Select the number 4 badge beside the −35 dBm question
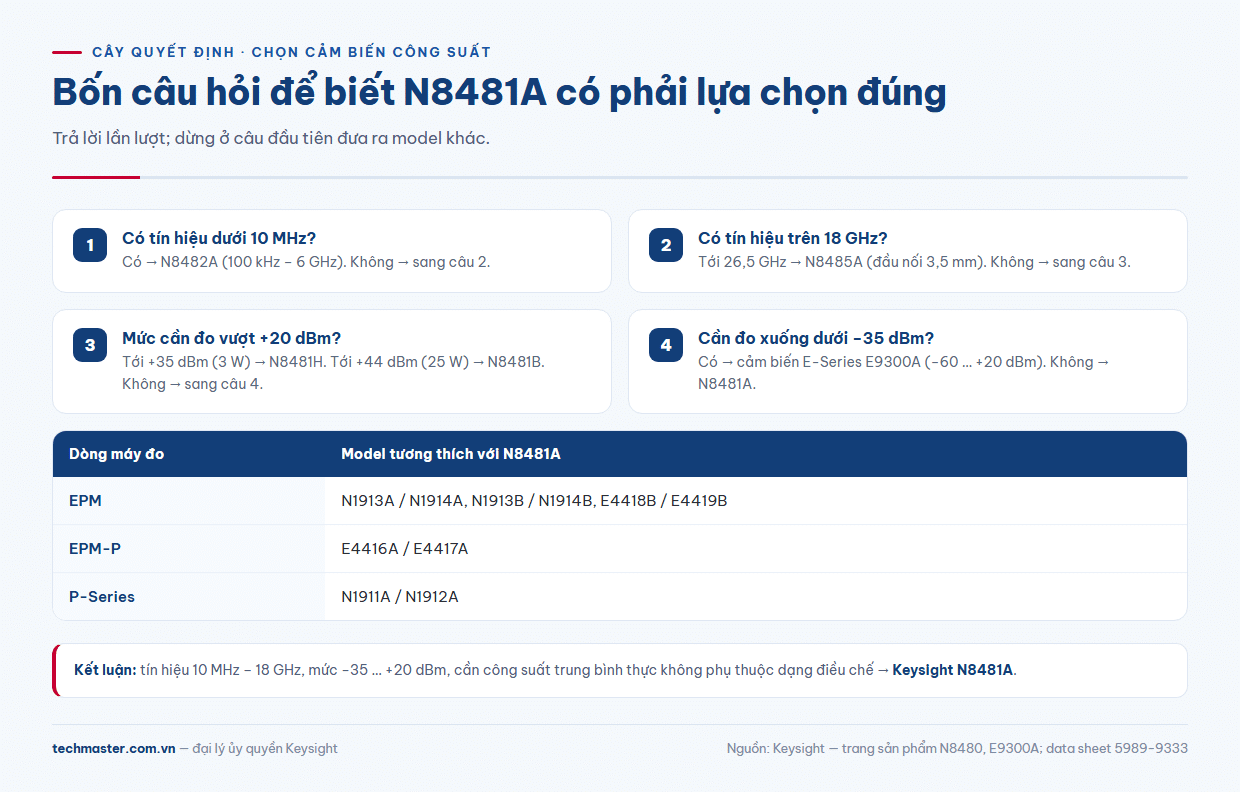Image resolution: width=1240 pixels, height=792 pixels. click(666, 345)
